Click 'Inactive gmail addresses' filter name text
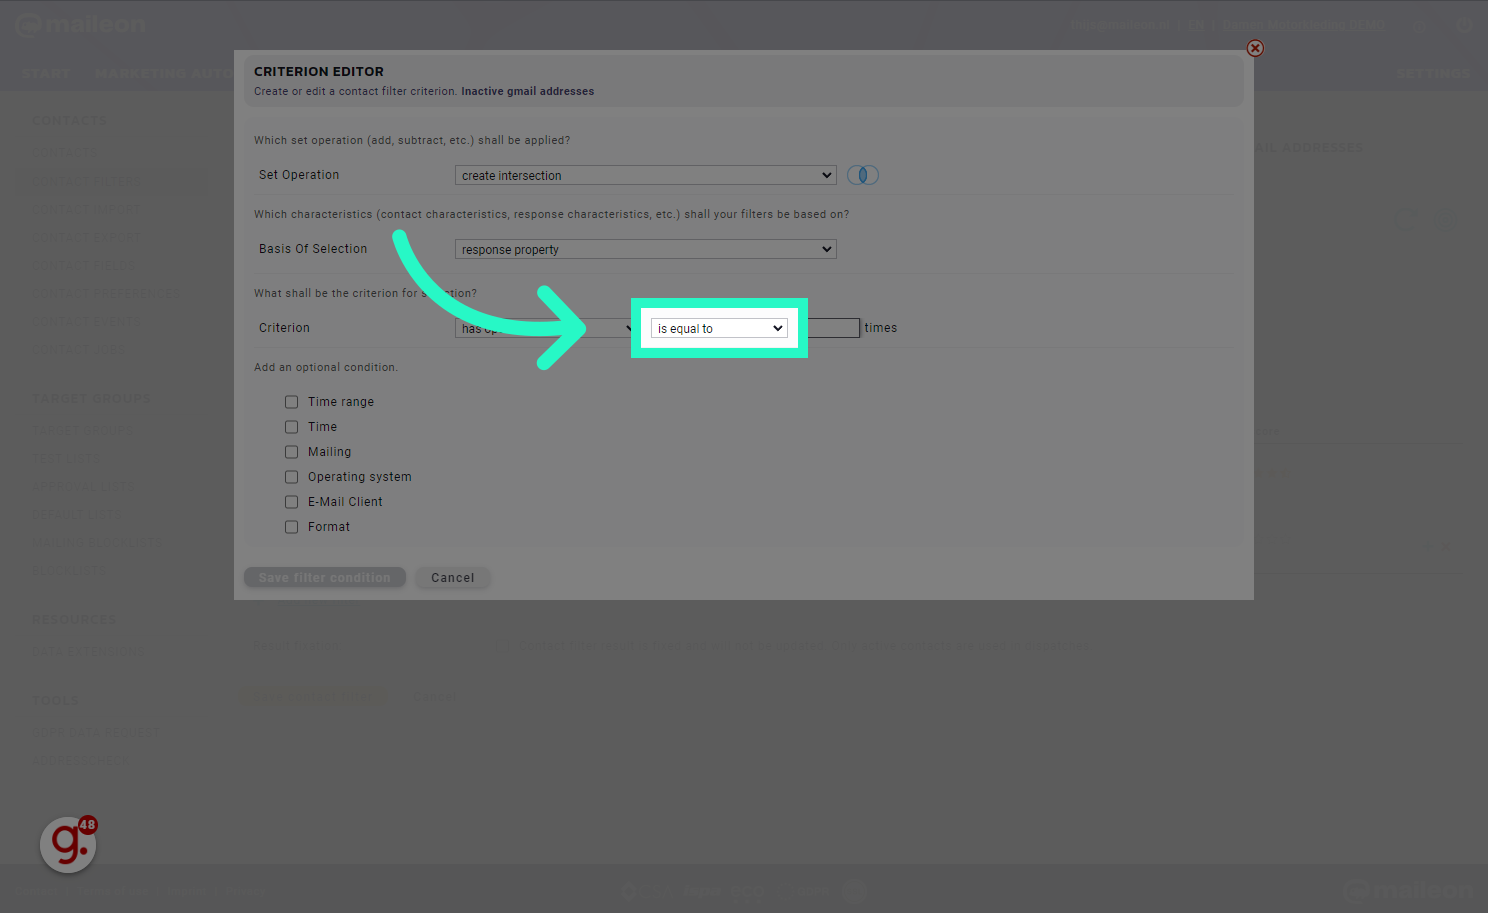This screenshot has height=913, width=1488. click(527, 91)
